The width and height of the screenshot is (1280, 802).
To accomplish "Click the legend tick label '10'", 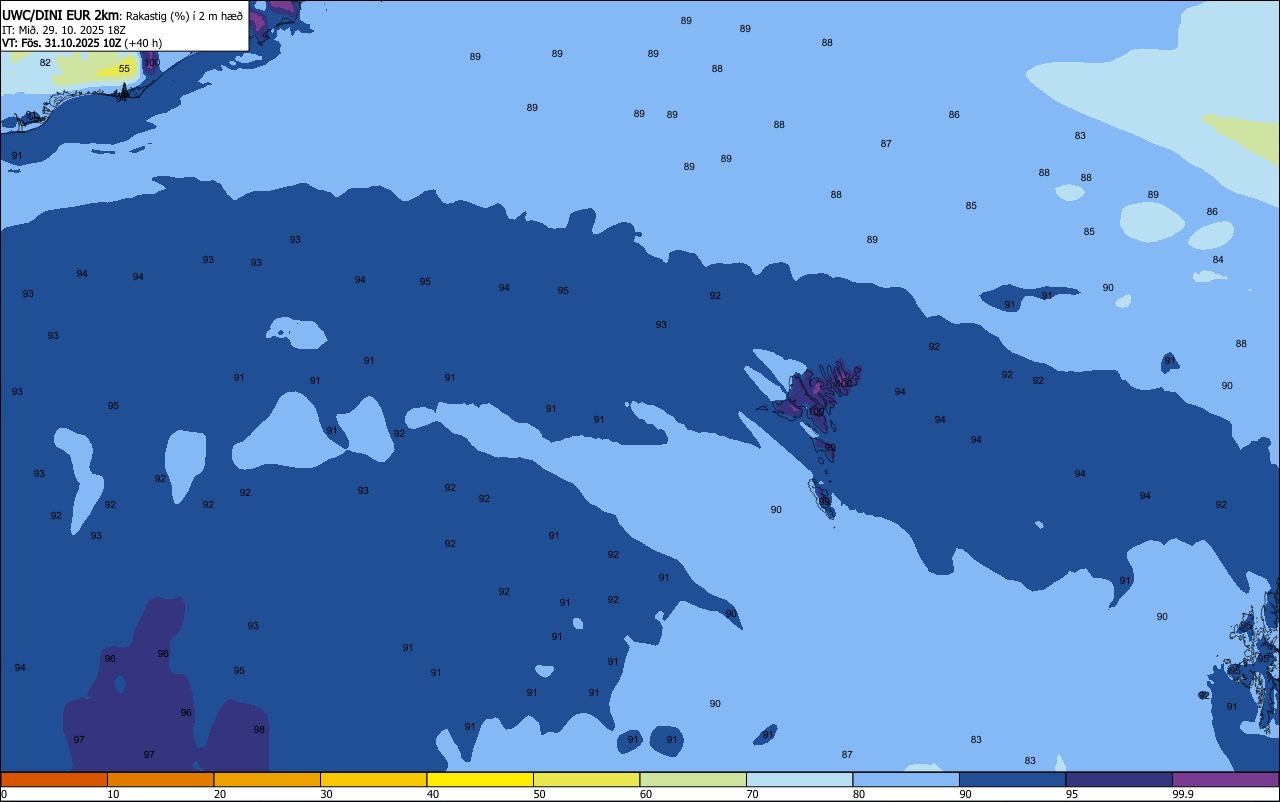I will 113,794.
